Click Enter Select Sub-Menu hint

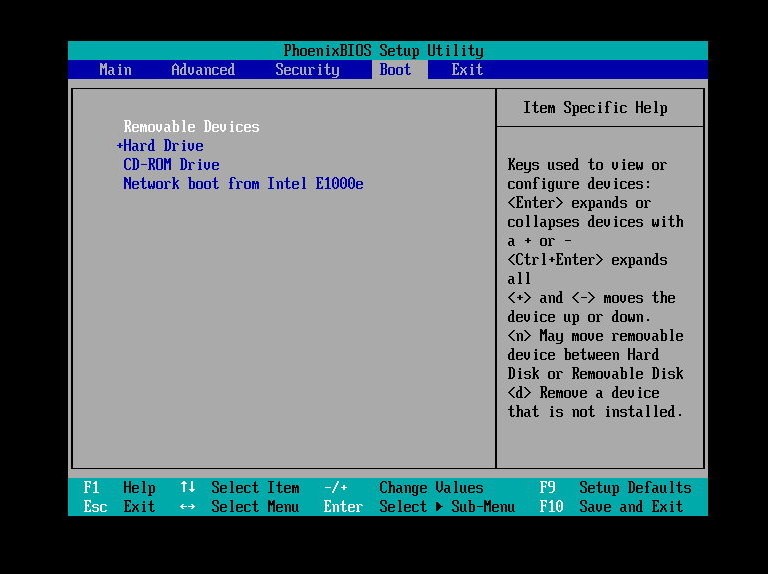(419, 507)
